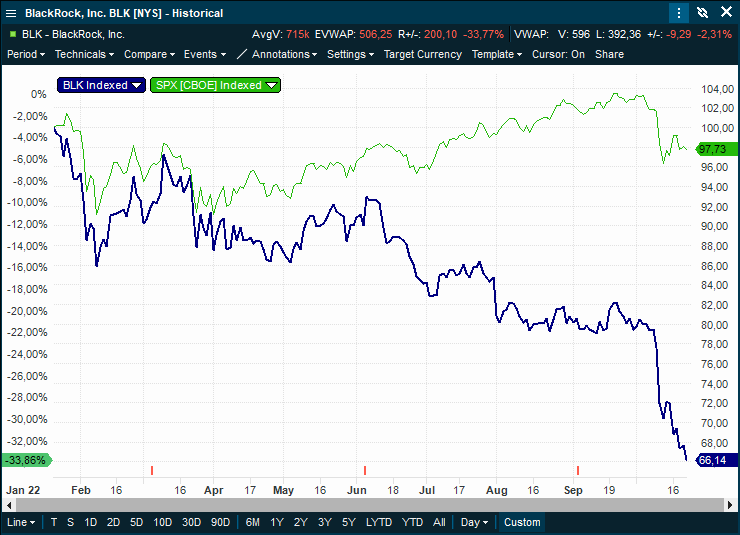Click the scrollbar right arrow
The image size is (740, 535).
pyautogui.click(x=730, y=505)
